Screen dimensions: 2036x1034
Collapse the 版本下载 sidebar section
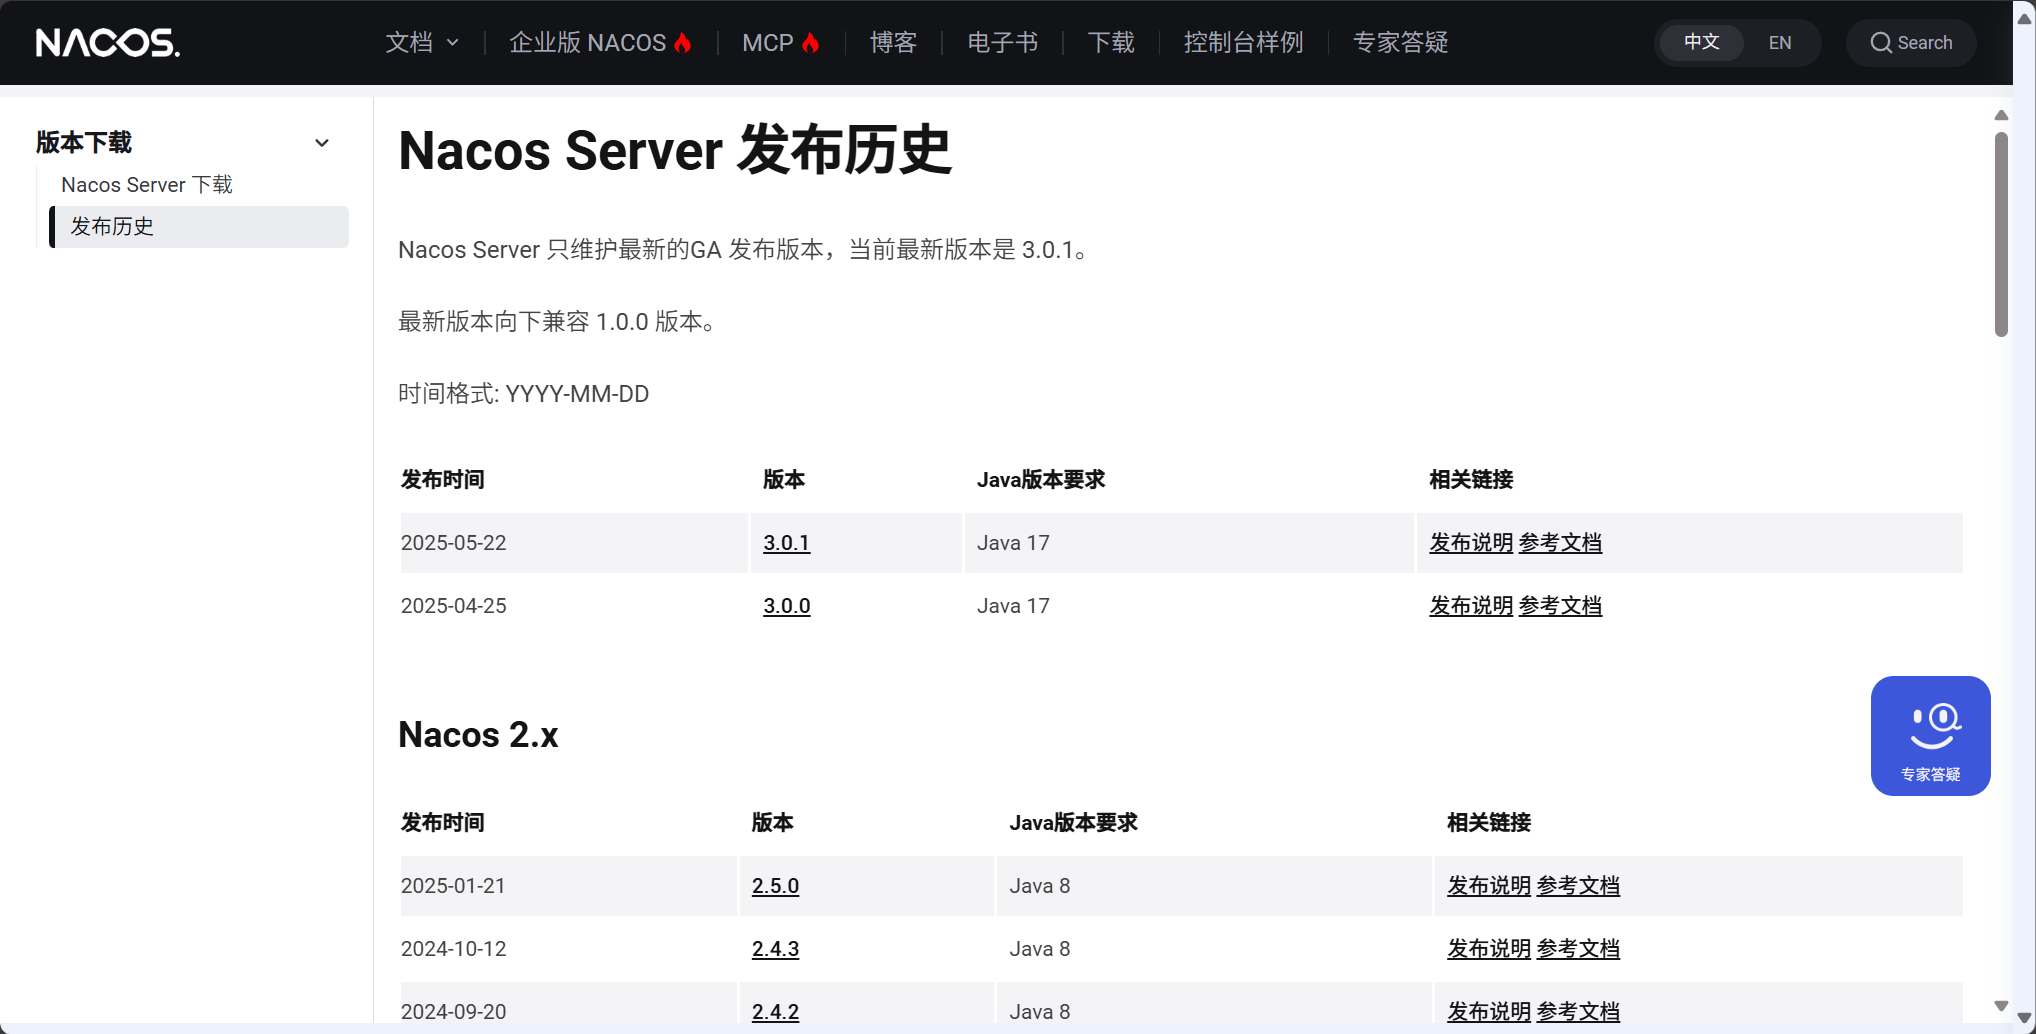click(322, 143)
